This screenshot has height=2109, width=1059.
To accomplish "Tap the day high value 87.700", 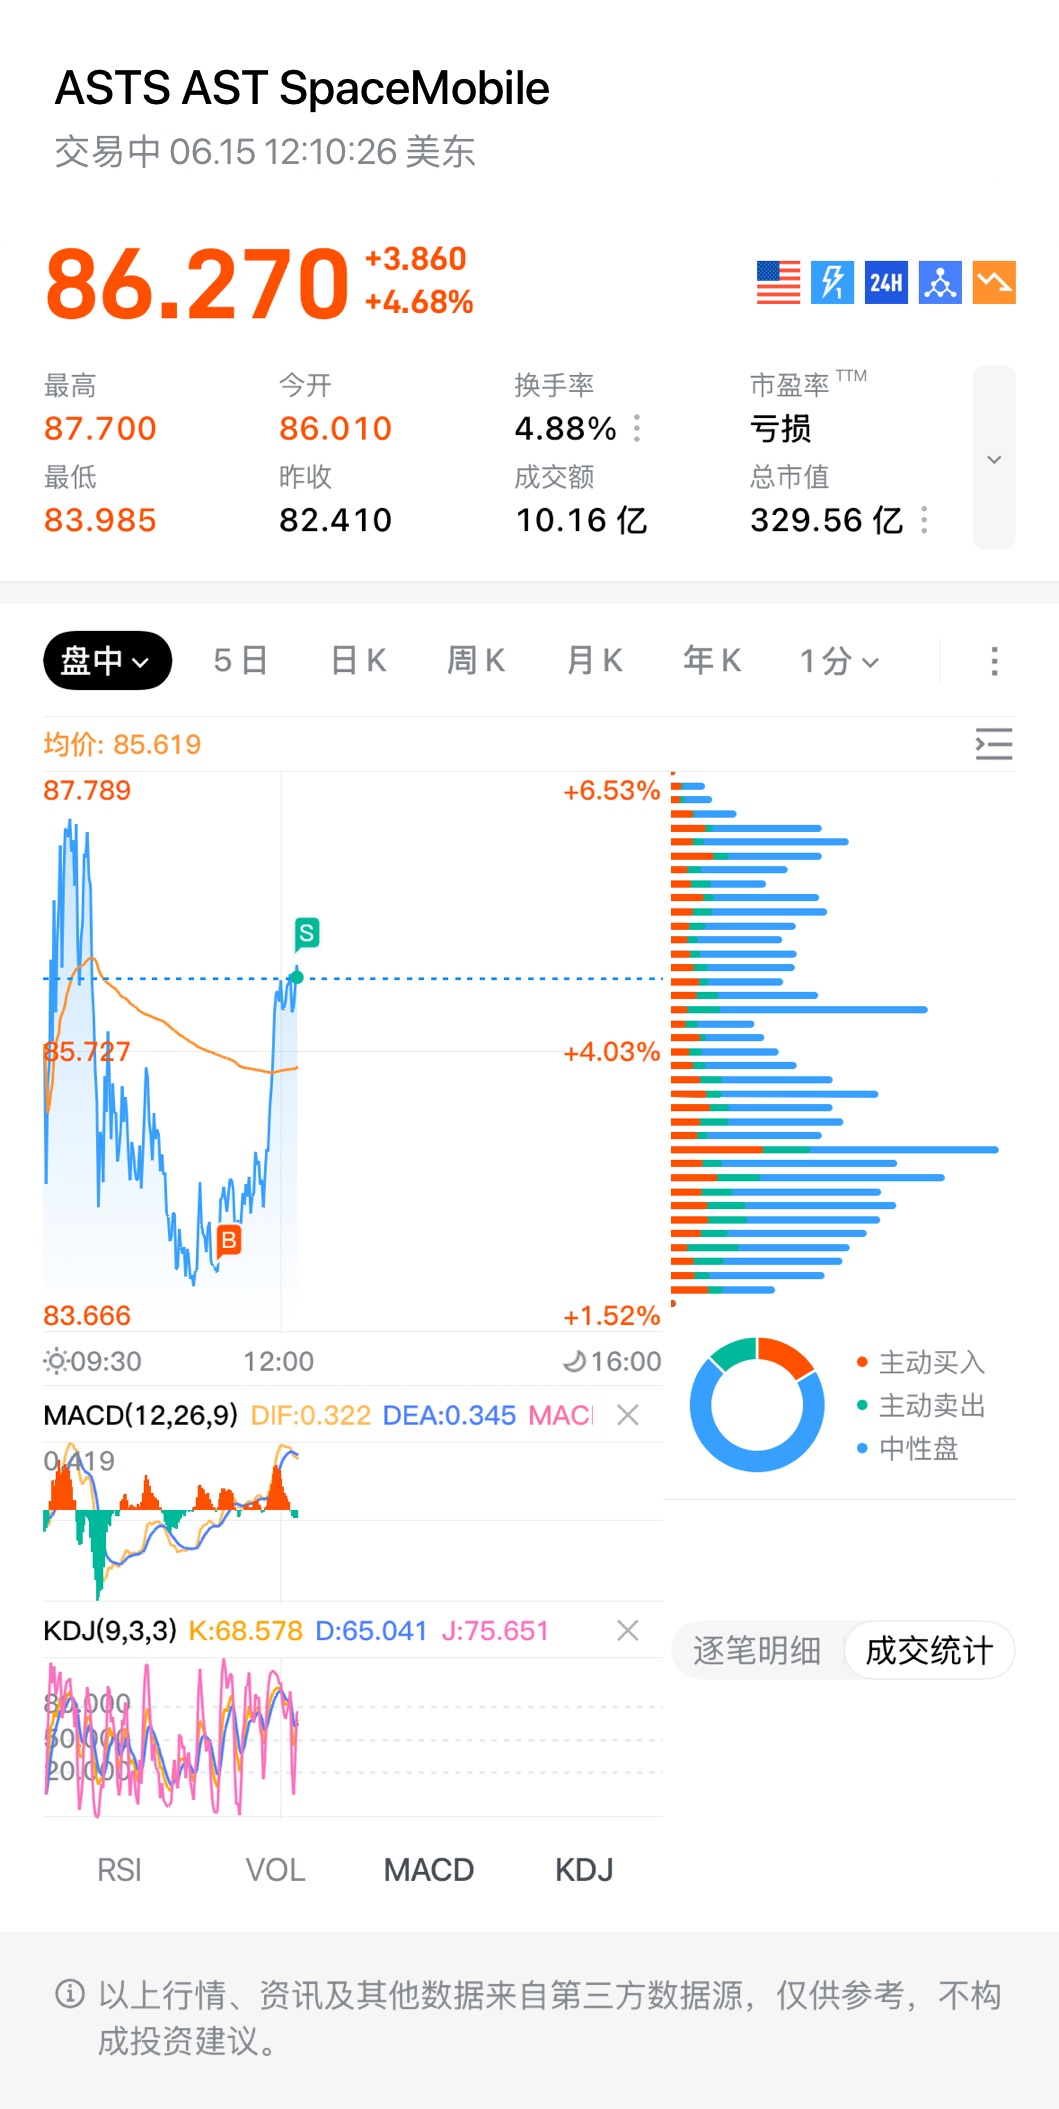I will 100,429.
